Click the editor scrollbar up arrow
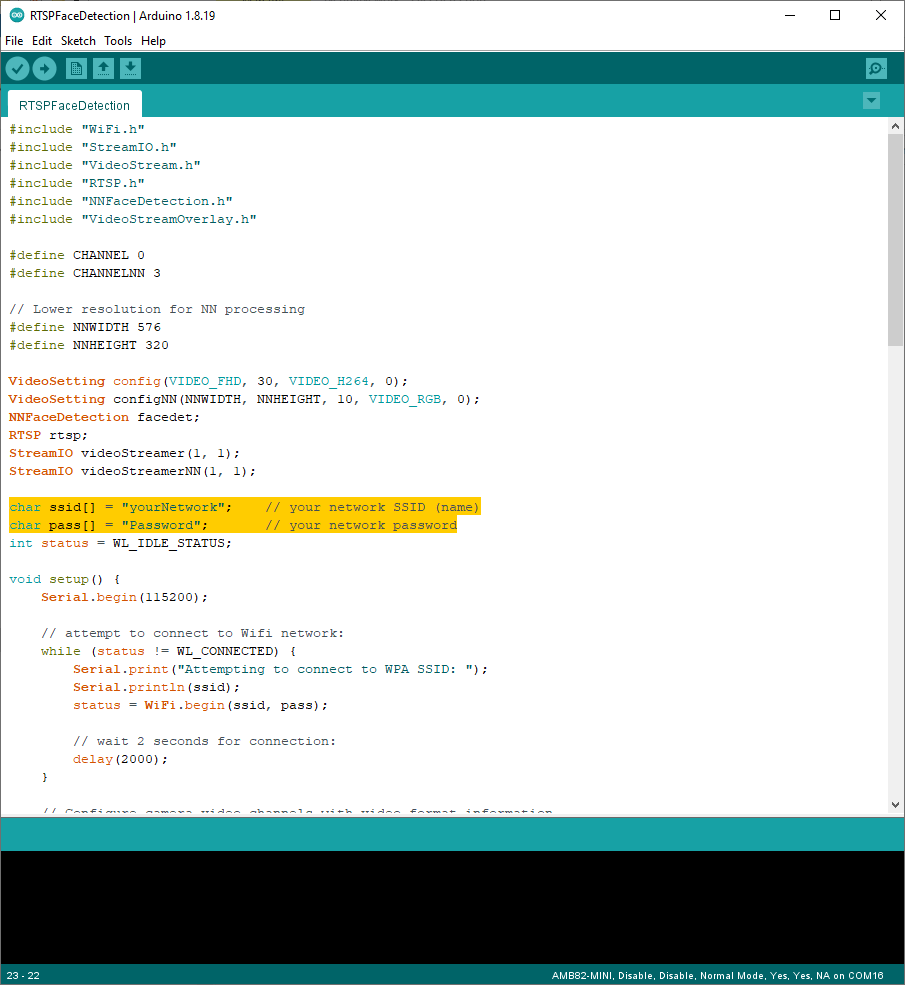Screen dimensions: 905x985 (895, 126)
